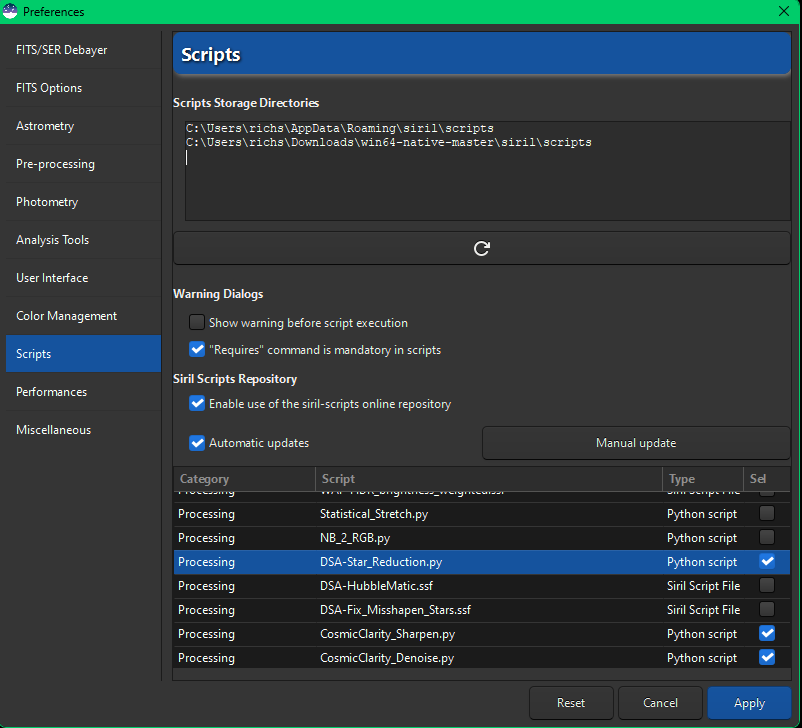Sort by the Type column header
The width and height of the screenshot is (802, 728).
[x=703, y=479]
